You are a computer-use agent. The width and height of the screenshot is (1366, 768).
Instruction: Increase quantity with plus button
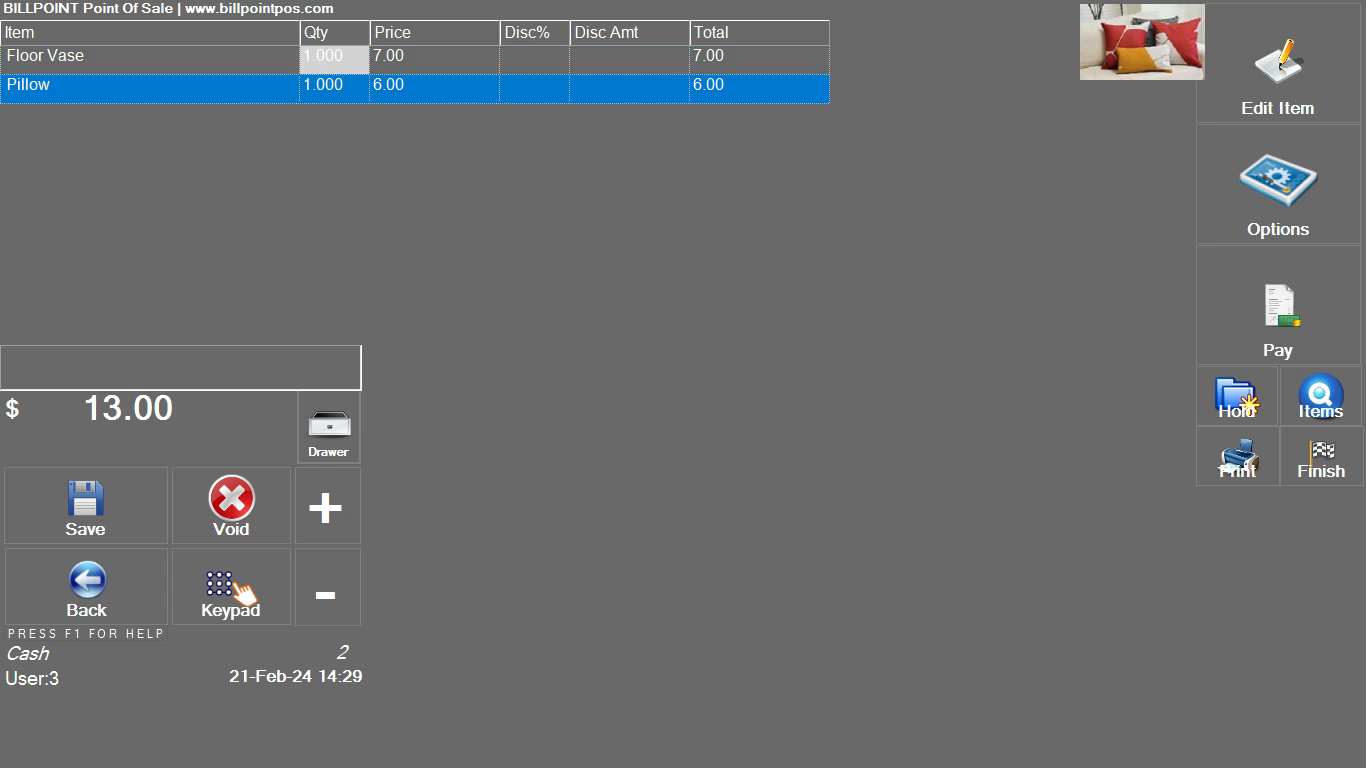pos(326,507)
